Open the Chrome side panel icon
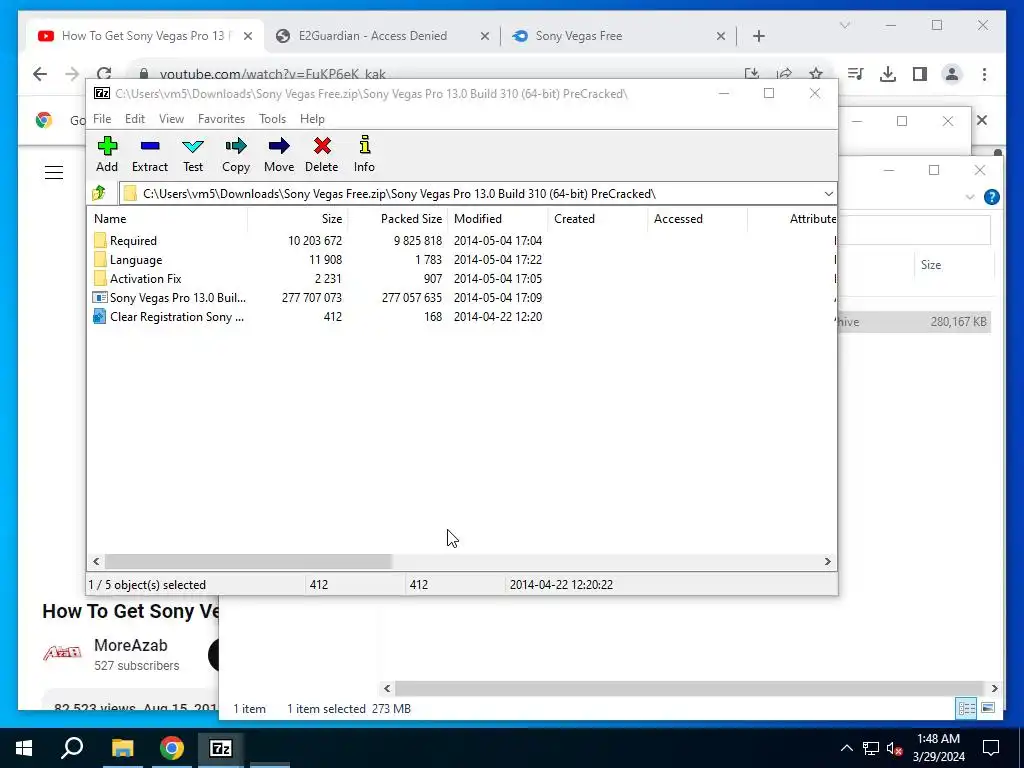The image size is (1024, 768). [x=920, y=74]
